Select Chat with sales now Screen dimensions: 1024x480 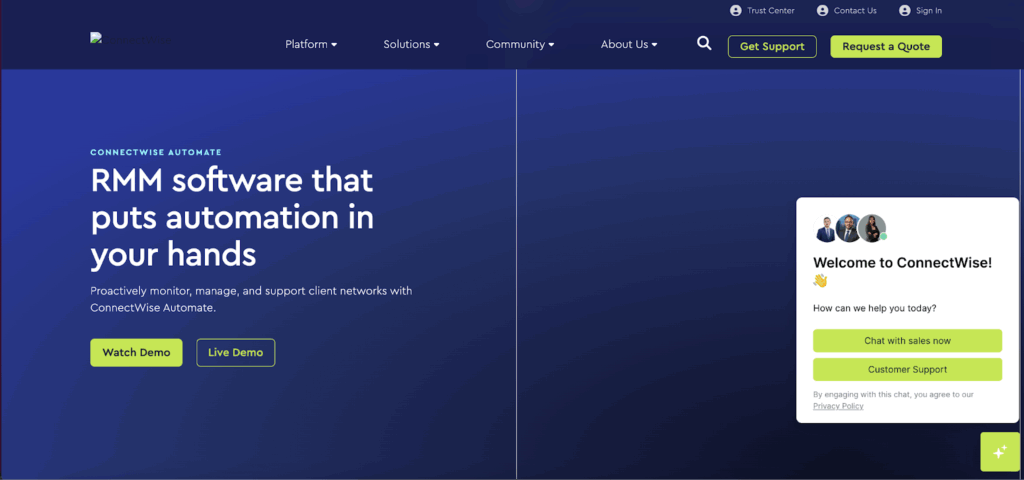(x=907, y=341)
